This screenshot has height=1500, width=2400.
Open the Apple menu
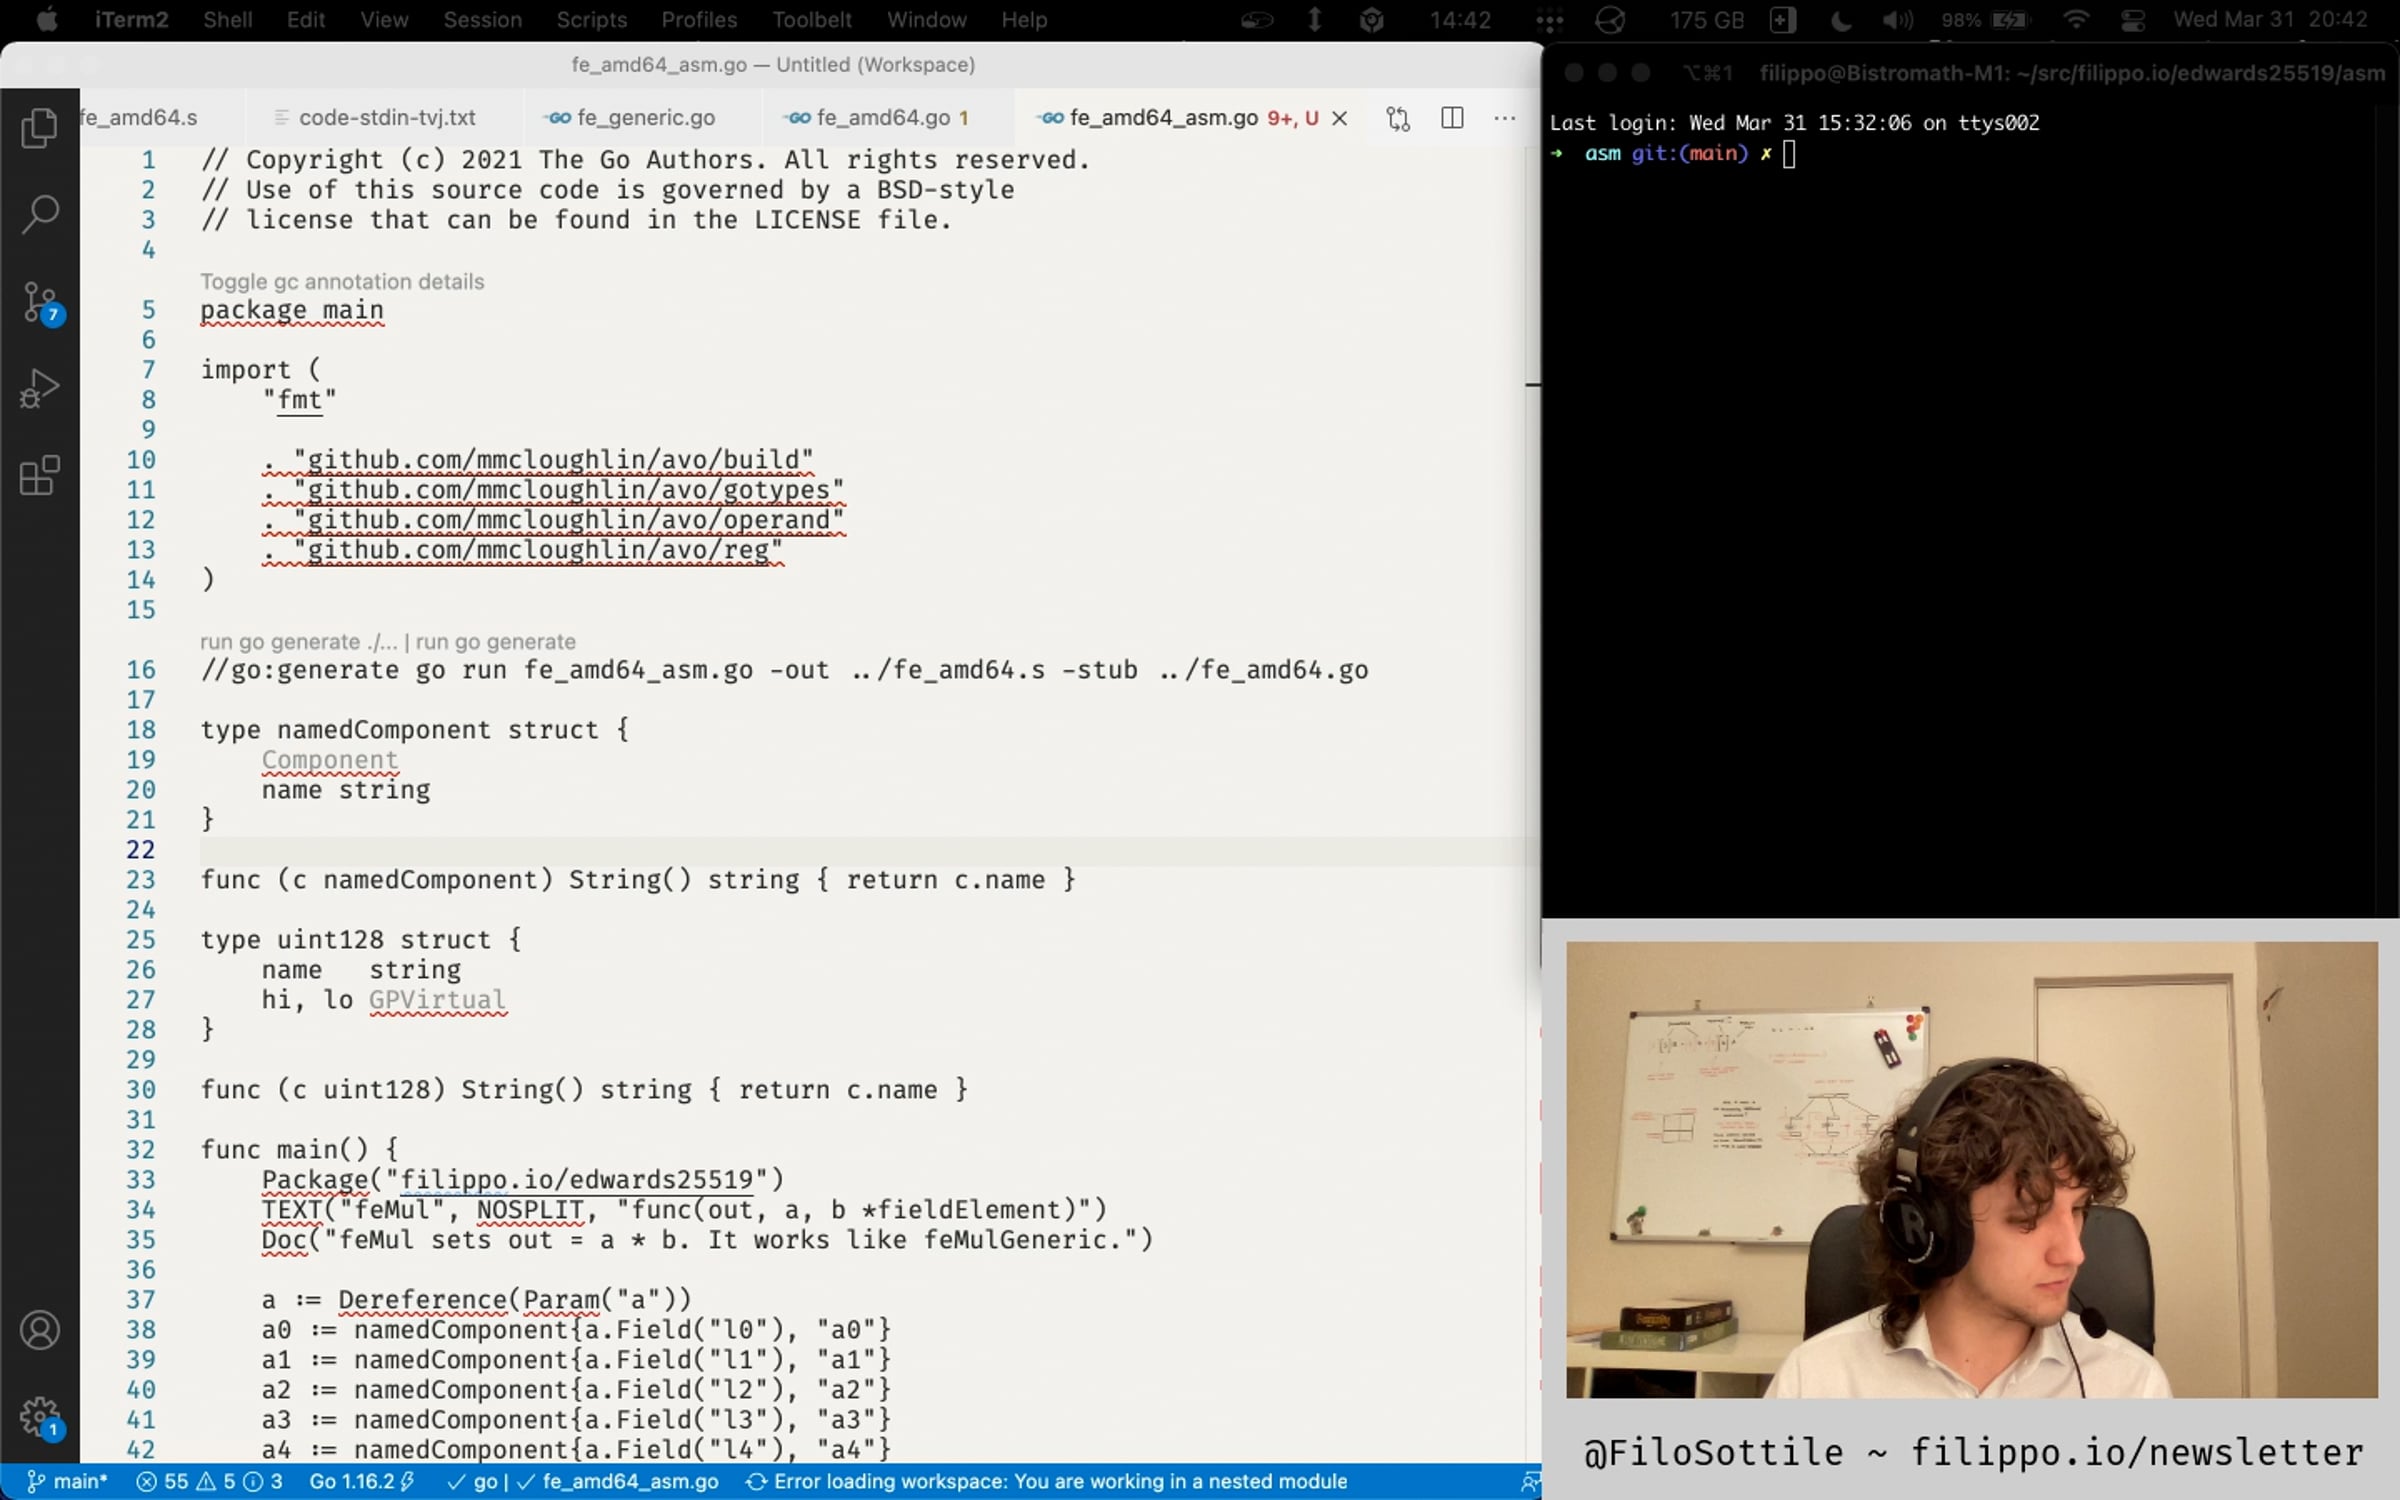coord(46,20)
